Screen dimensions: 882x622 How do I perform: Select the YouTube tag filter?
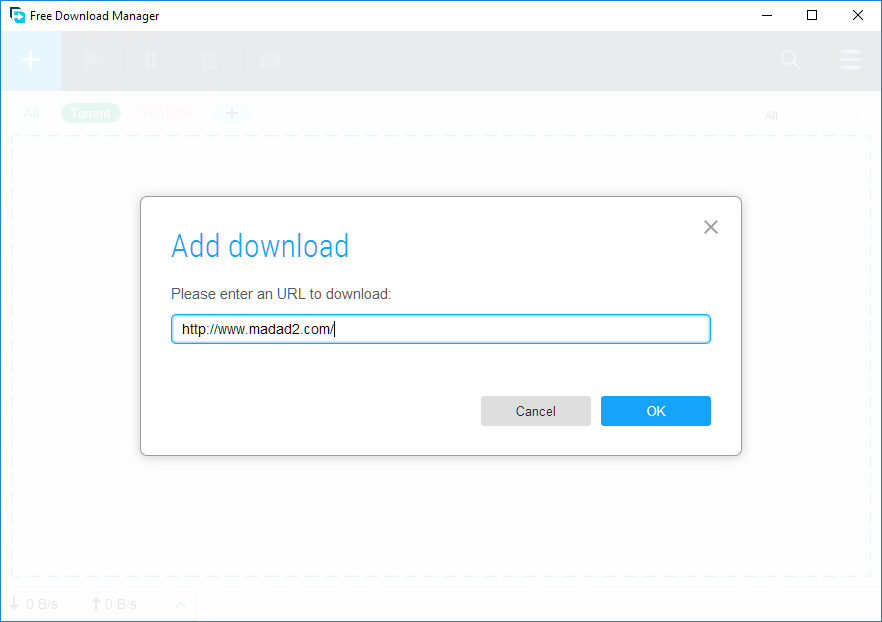[166, 114]
